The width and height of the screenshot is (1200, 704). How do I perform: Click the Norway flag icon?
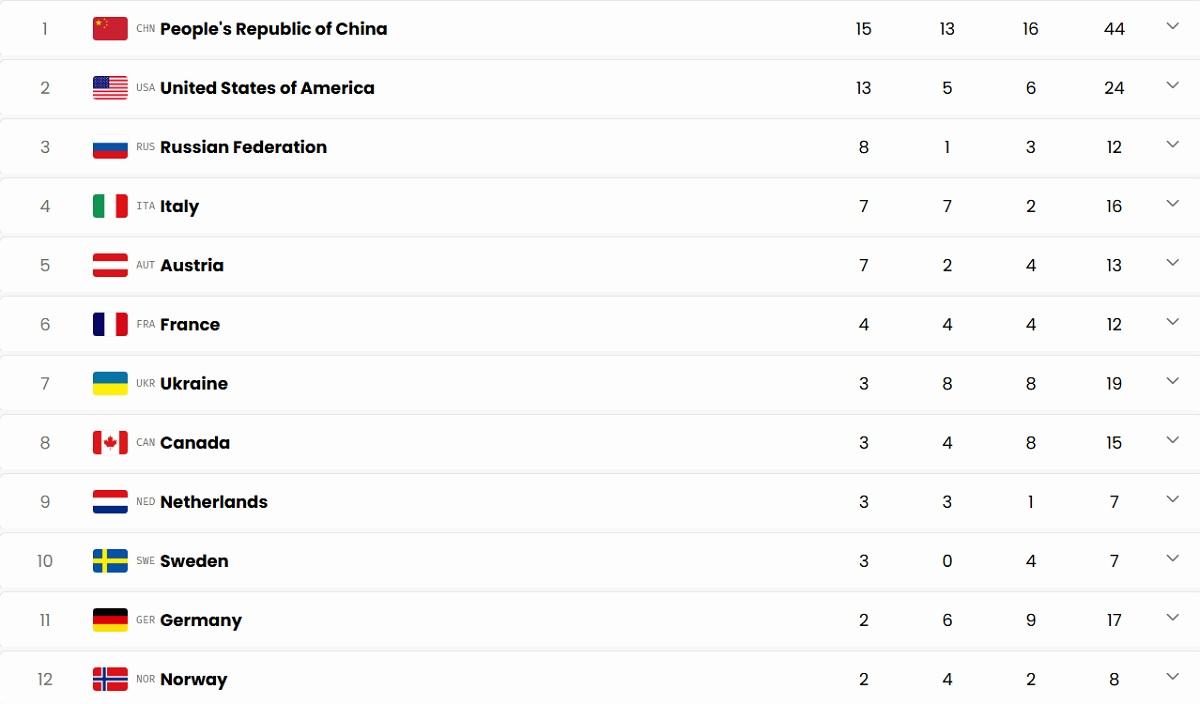(x=110, y=679)
